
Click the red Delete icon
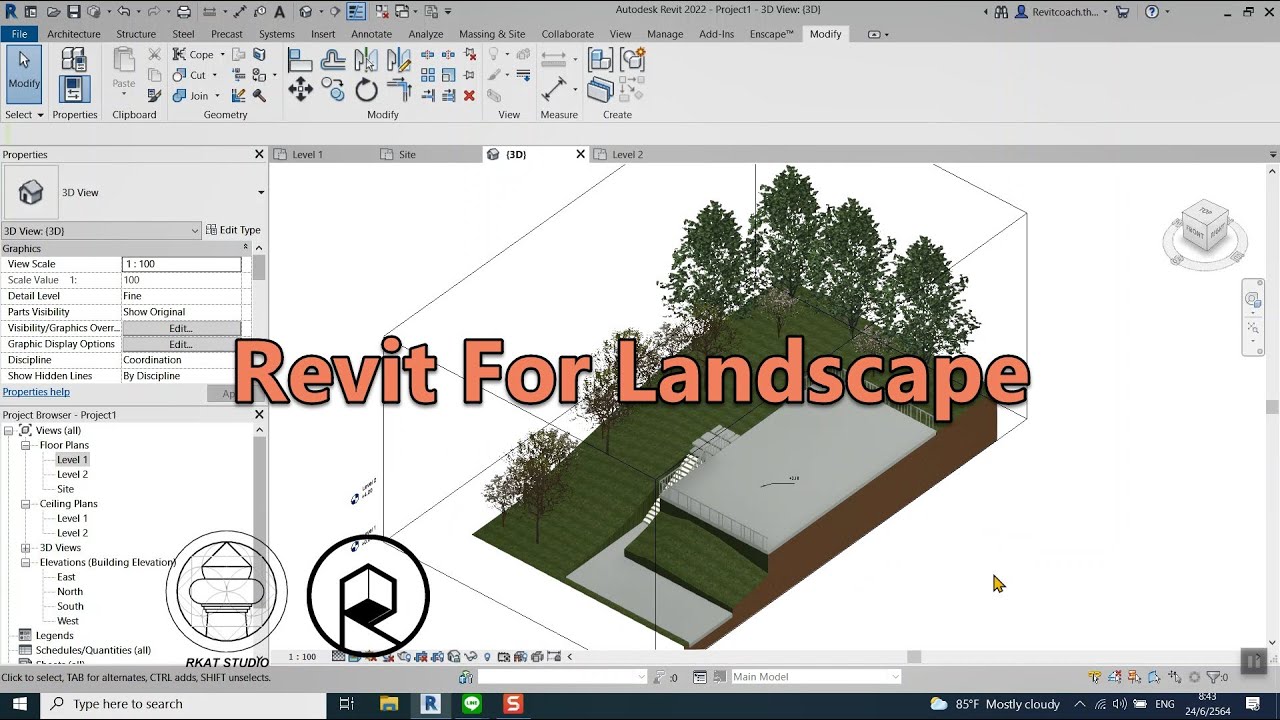pos(469,96)
